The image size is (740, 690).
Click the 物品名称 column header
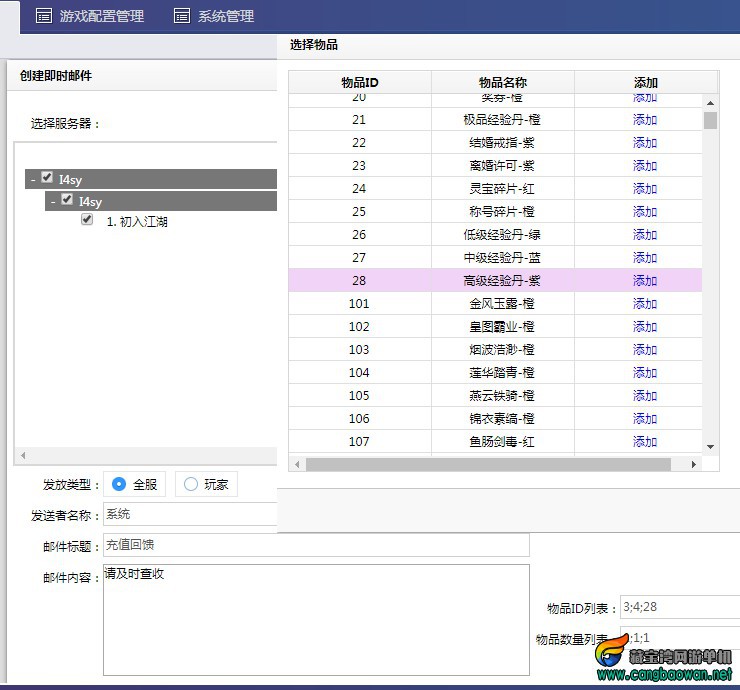click(x=503, y=83)
